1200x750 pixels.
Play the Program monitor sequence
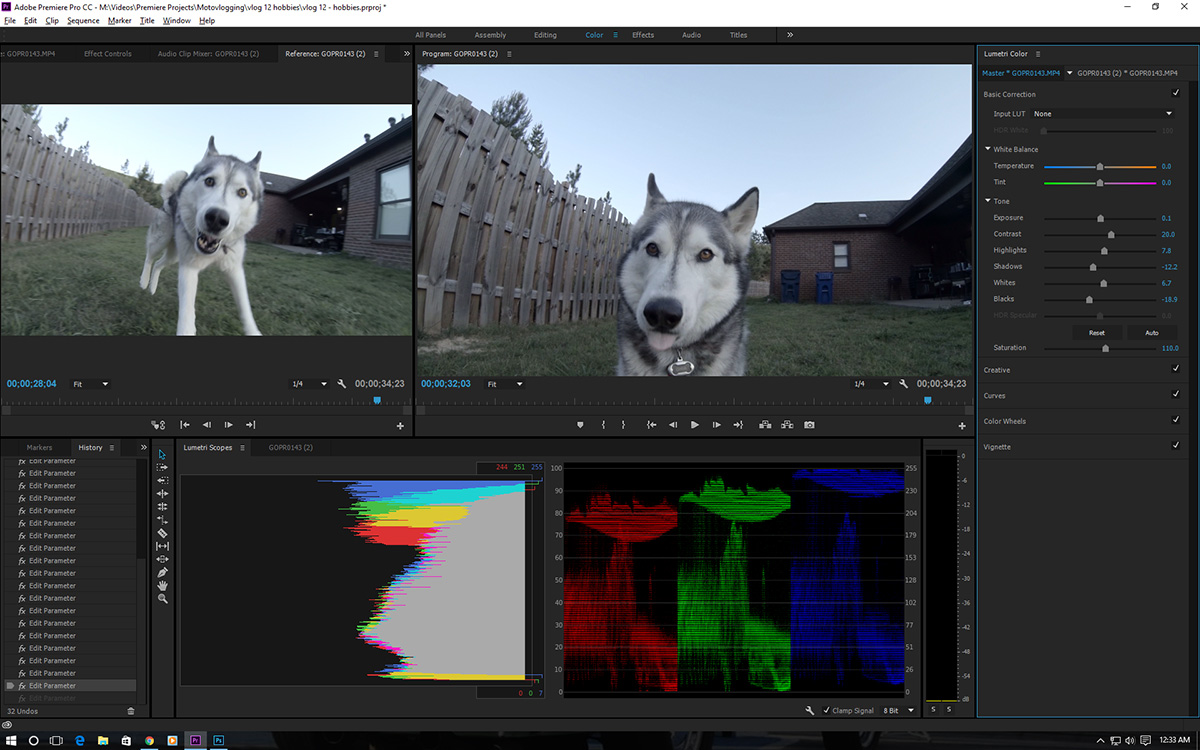pyautogui.click(x=695, y=425)
